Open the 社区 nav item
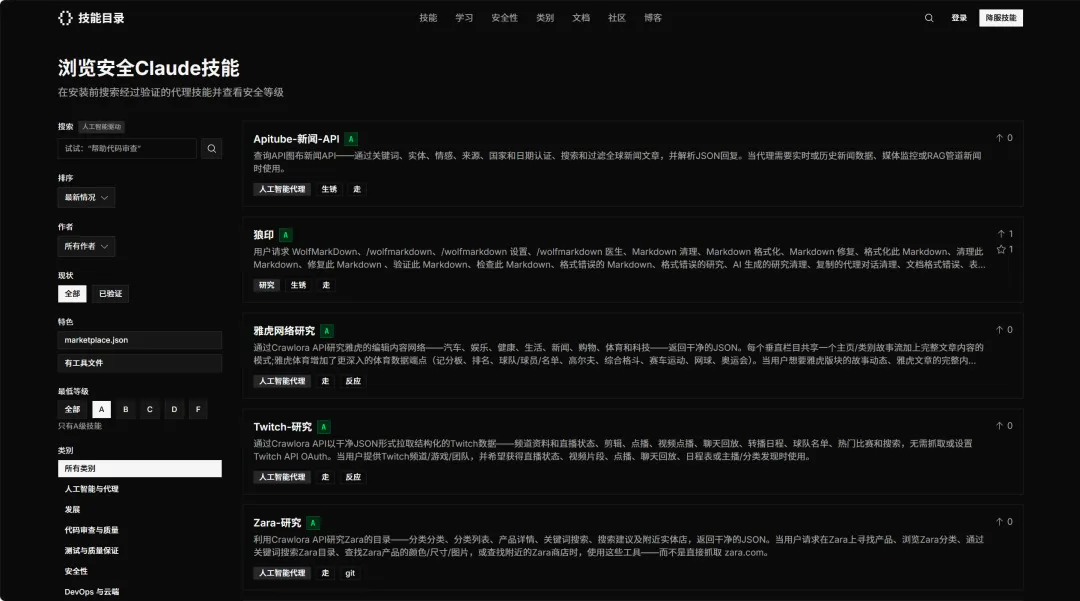The width and height of the screenshot is (1080, 601). [x=616, y=18]
